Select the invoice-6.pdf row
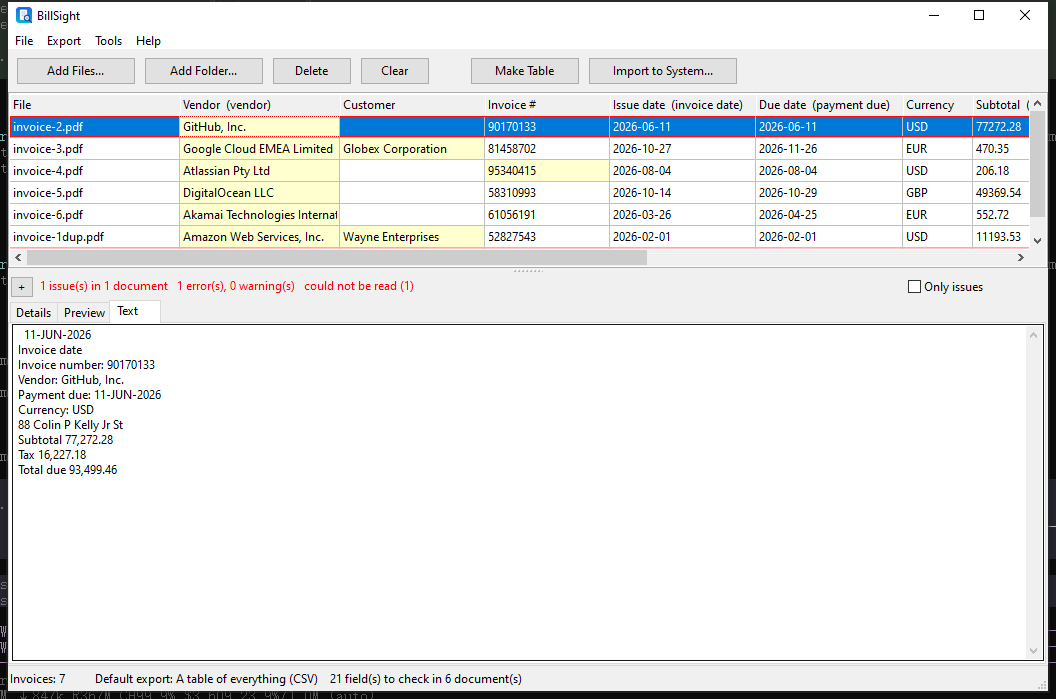The image size is (1056, 699). click(x=519, y=215)
